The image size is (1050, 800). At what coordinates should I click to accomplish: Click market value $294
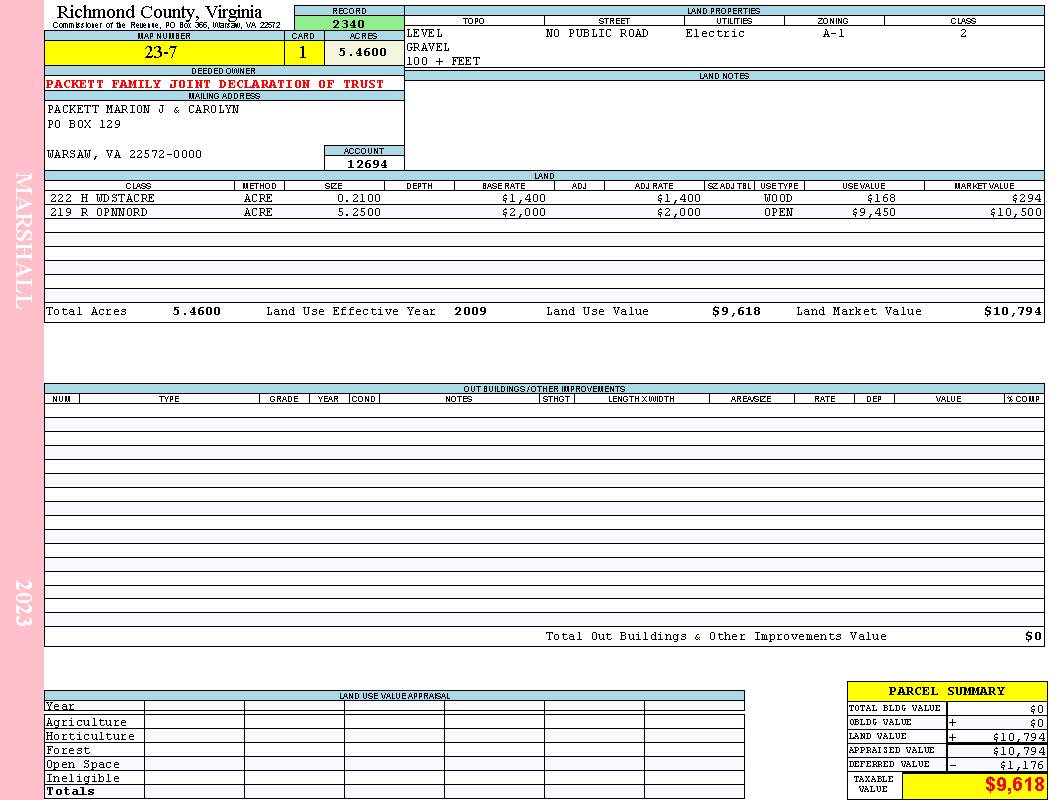1027,199
